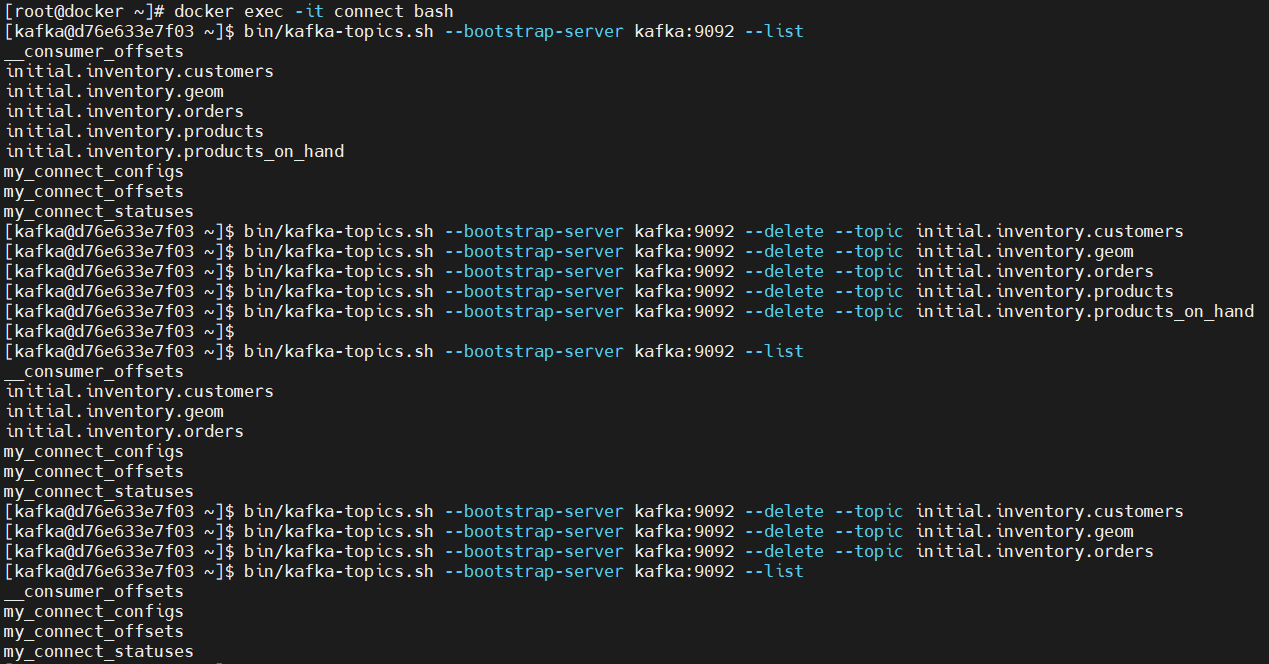Click the --delete flag in the first delete command

tap(784, 232)
